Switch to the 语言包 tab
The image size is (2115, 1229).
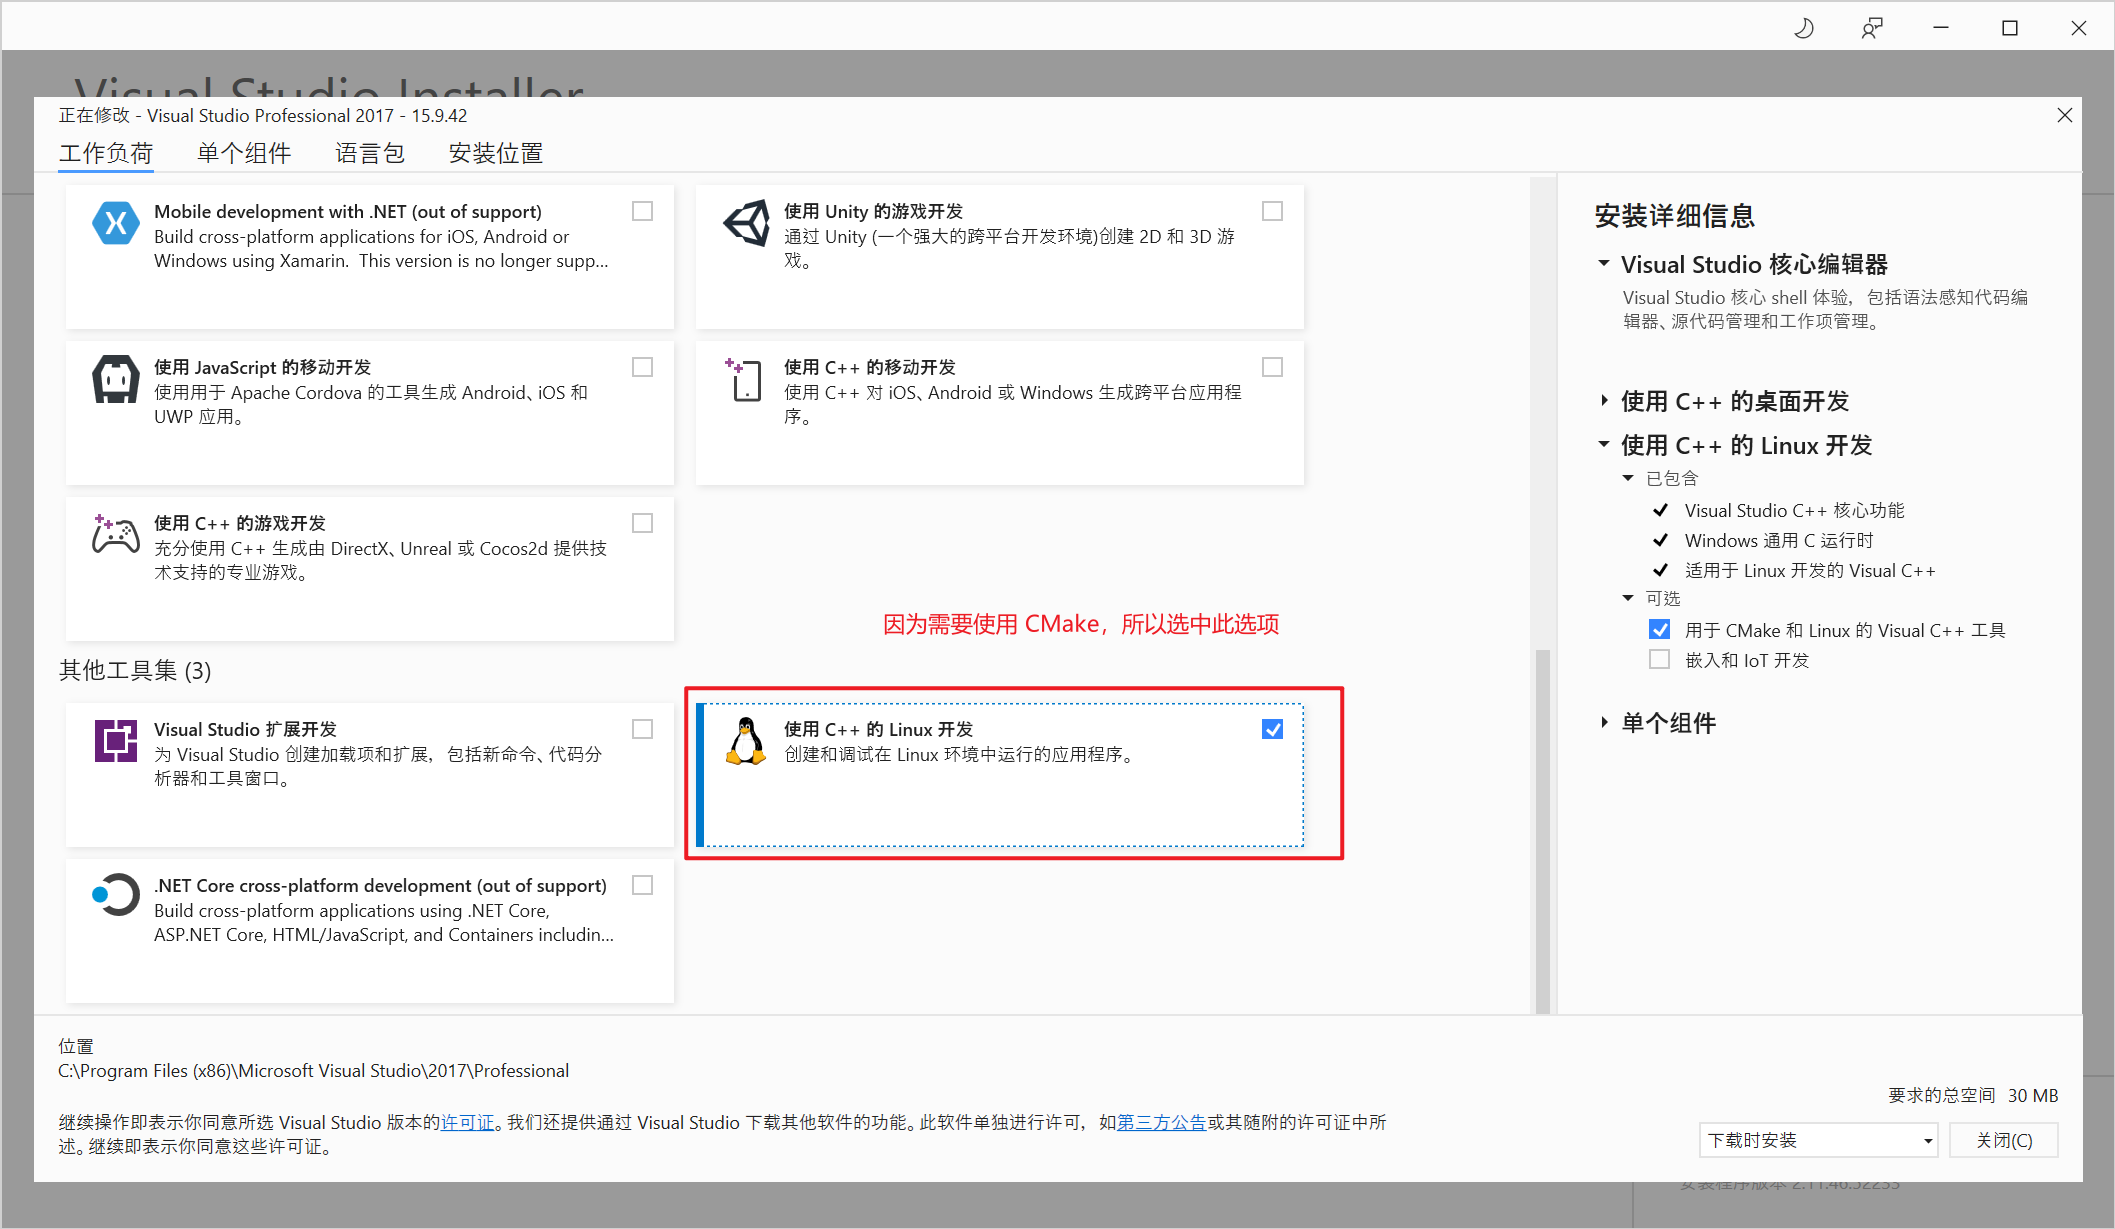369,153
